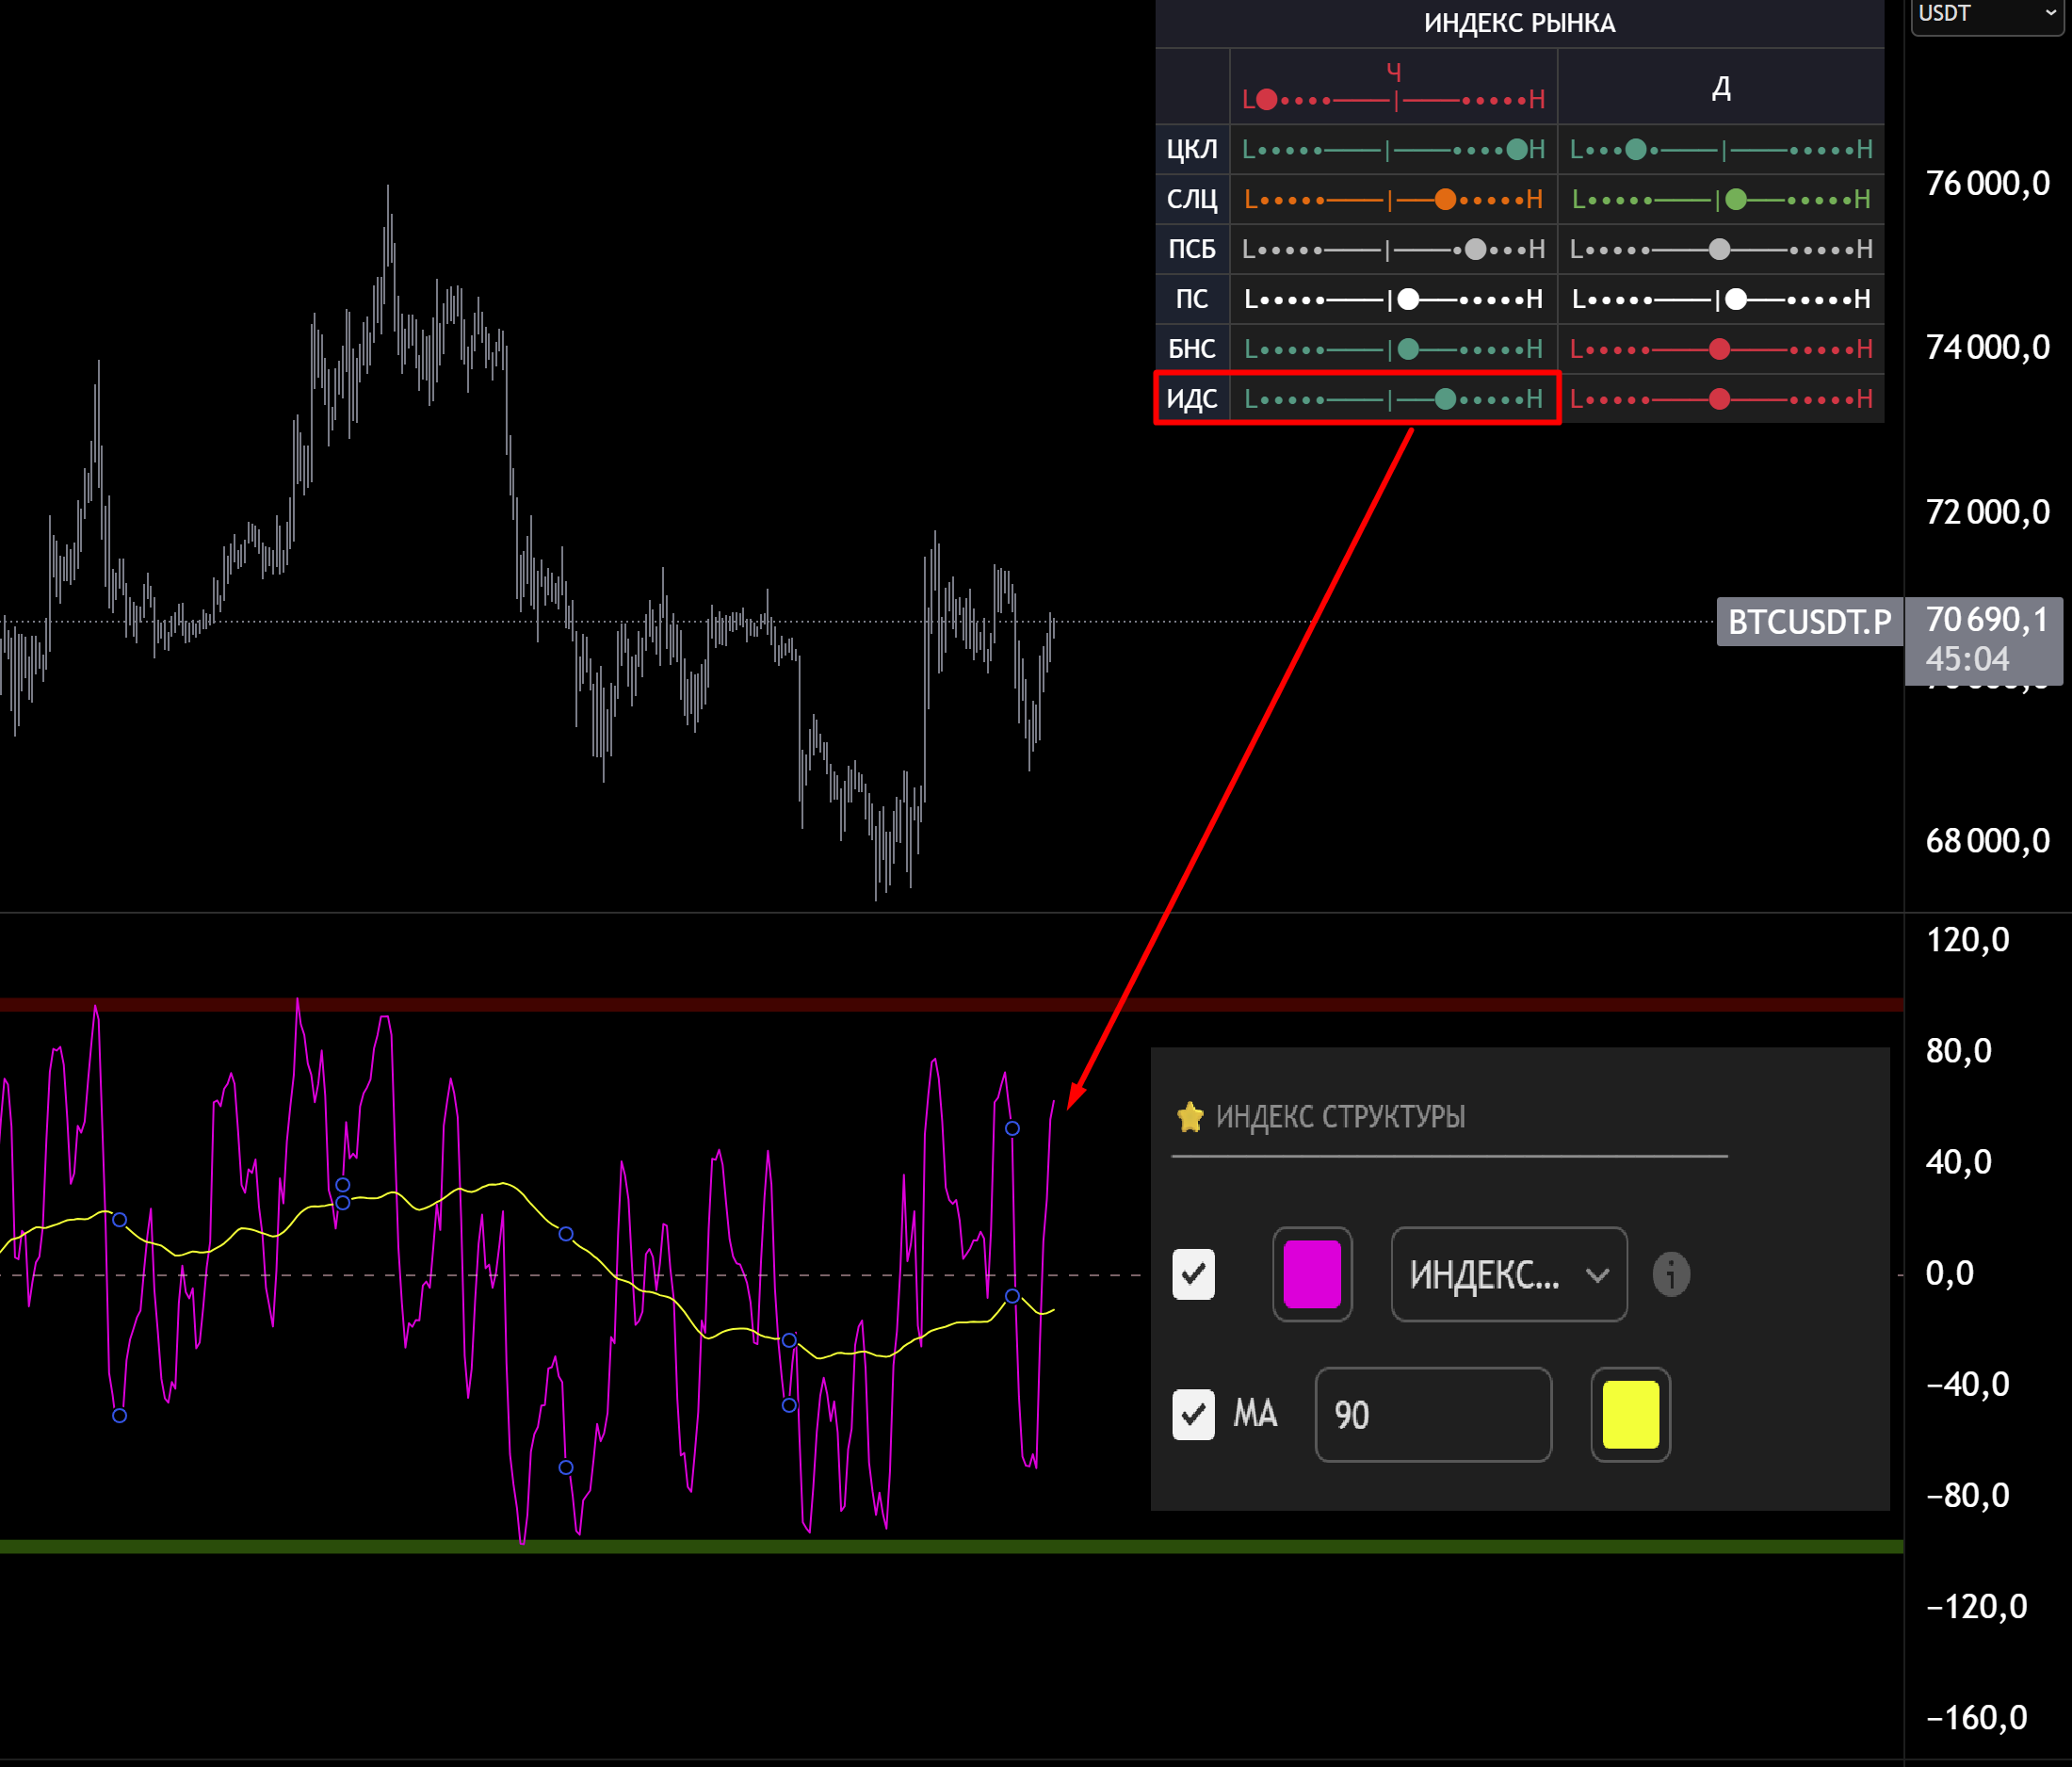Click the chevron arrow of ИНДЕКС... combo box
This screenshot has width=2072, height=1767.
click(1597, 1274)
